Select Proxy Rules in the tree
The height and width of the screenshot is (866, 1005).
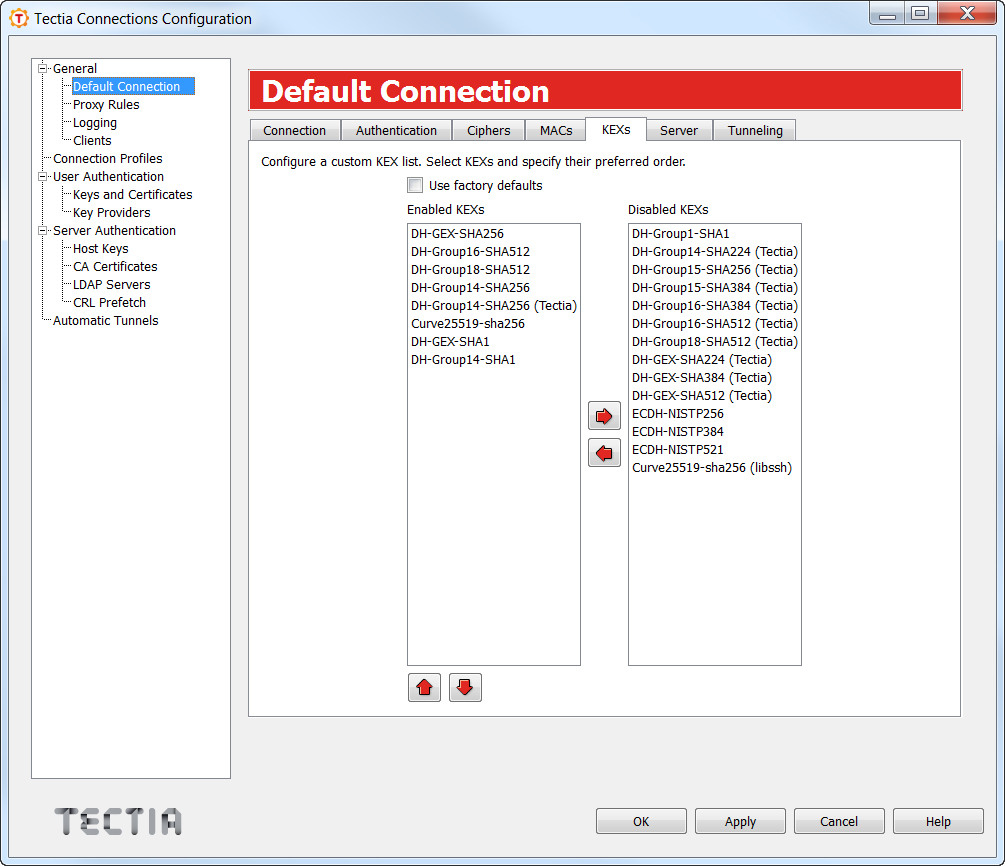106,104
